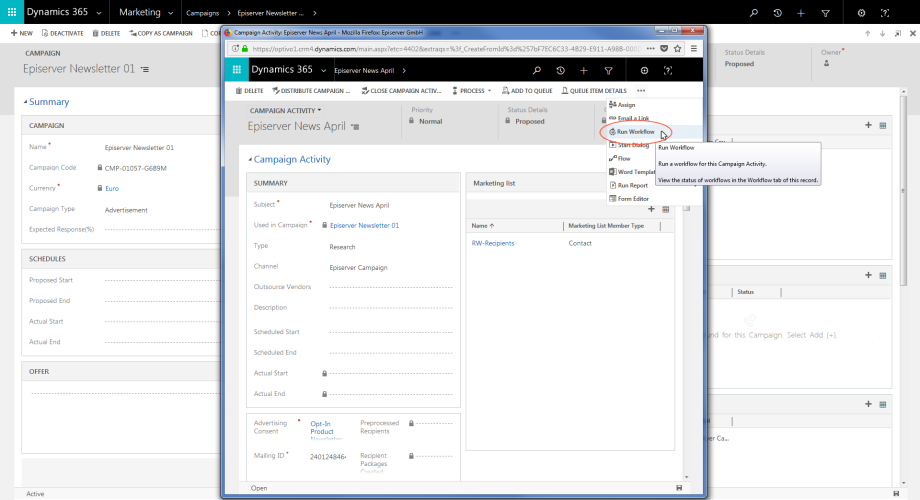Click DISTRIBUTE CAMPAIGN button
920x500 pixels.
311,90
